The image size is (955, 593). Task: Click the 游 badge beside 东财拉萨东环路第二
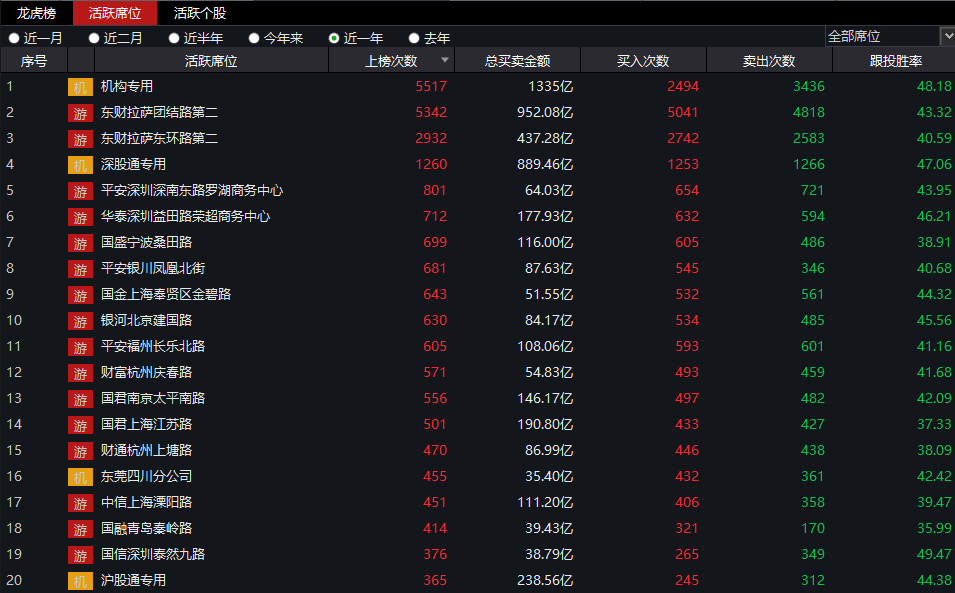[x=80, y=139]
